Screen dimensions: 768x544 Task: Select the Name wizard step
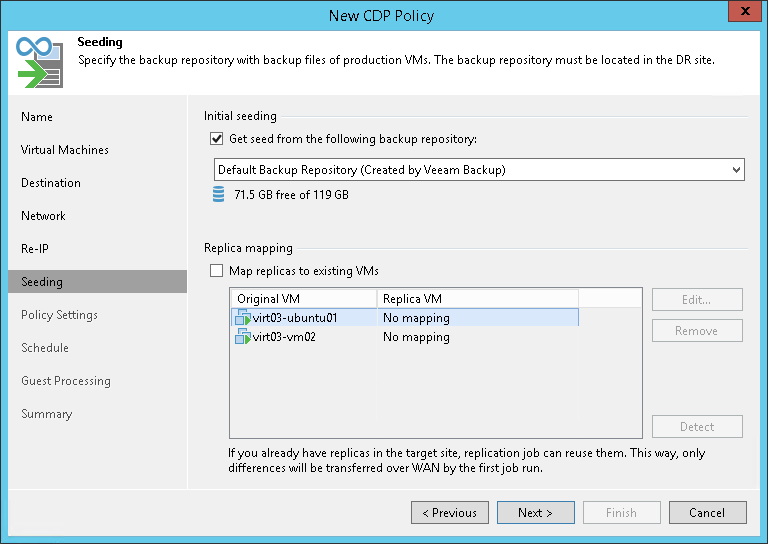point(37,117)
